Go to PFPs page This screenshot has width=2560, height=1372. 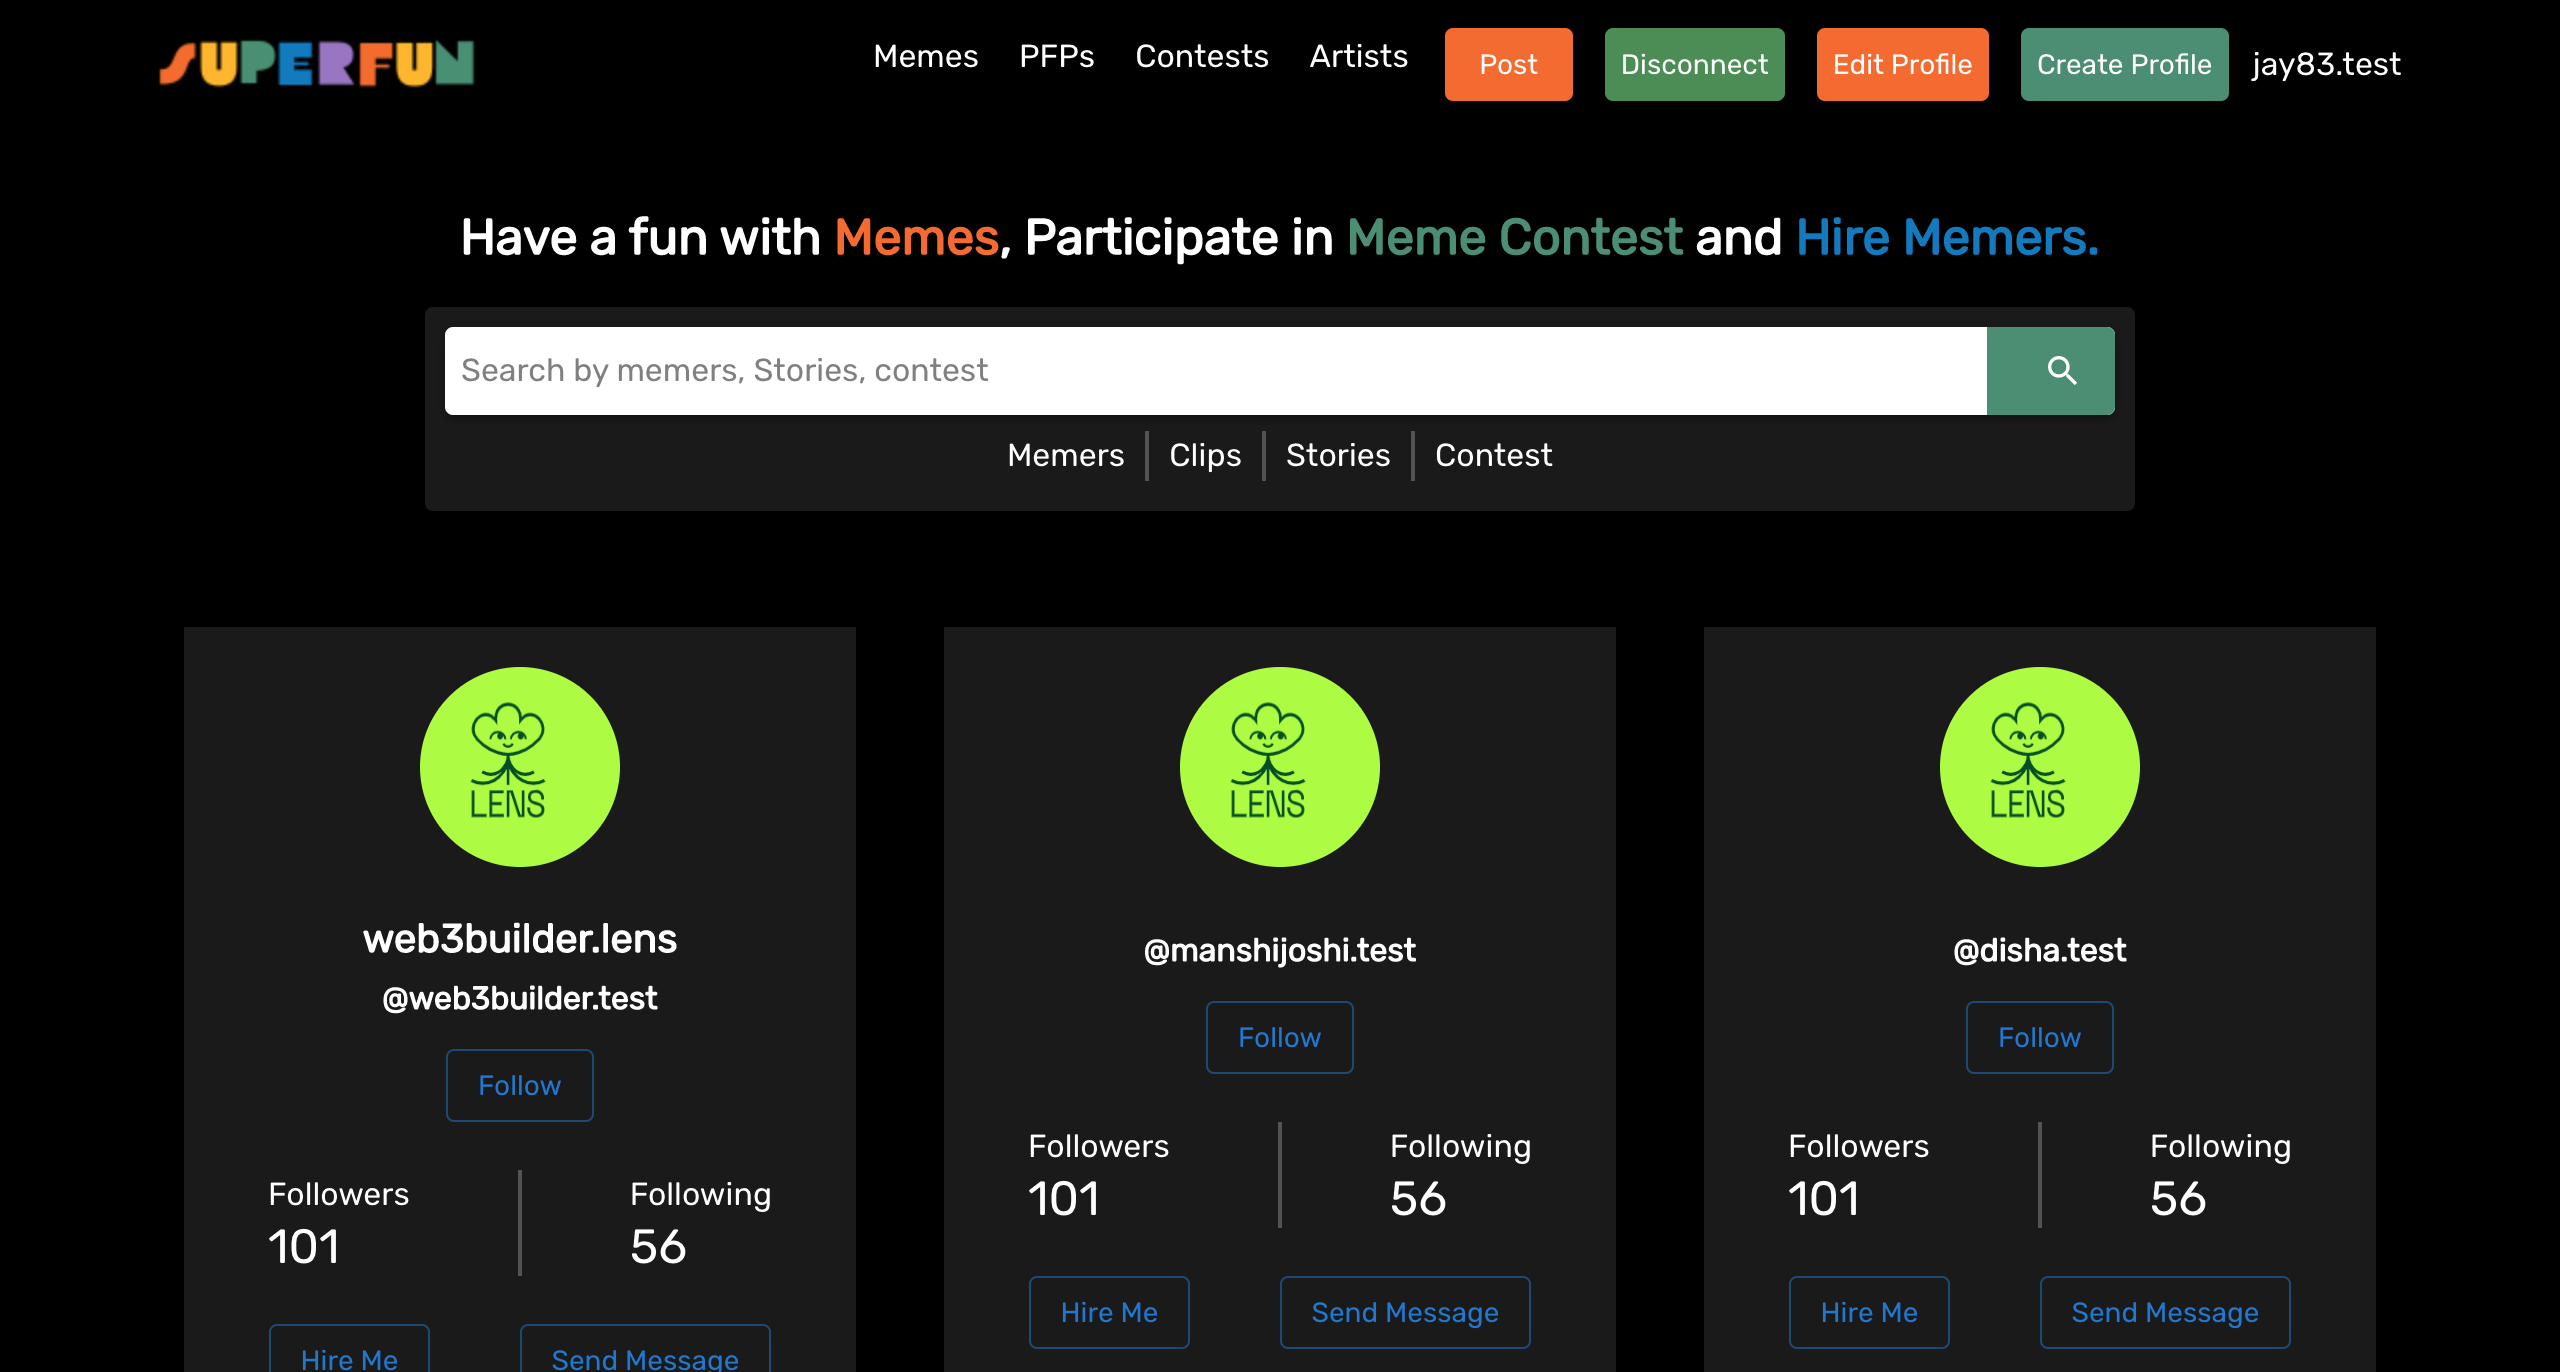click(1056, 57)
